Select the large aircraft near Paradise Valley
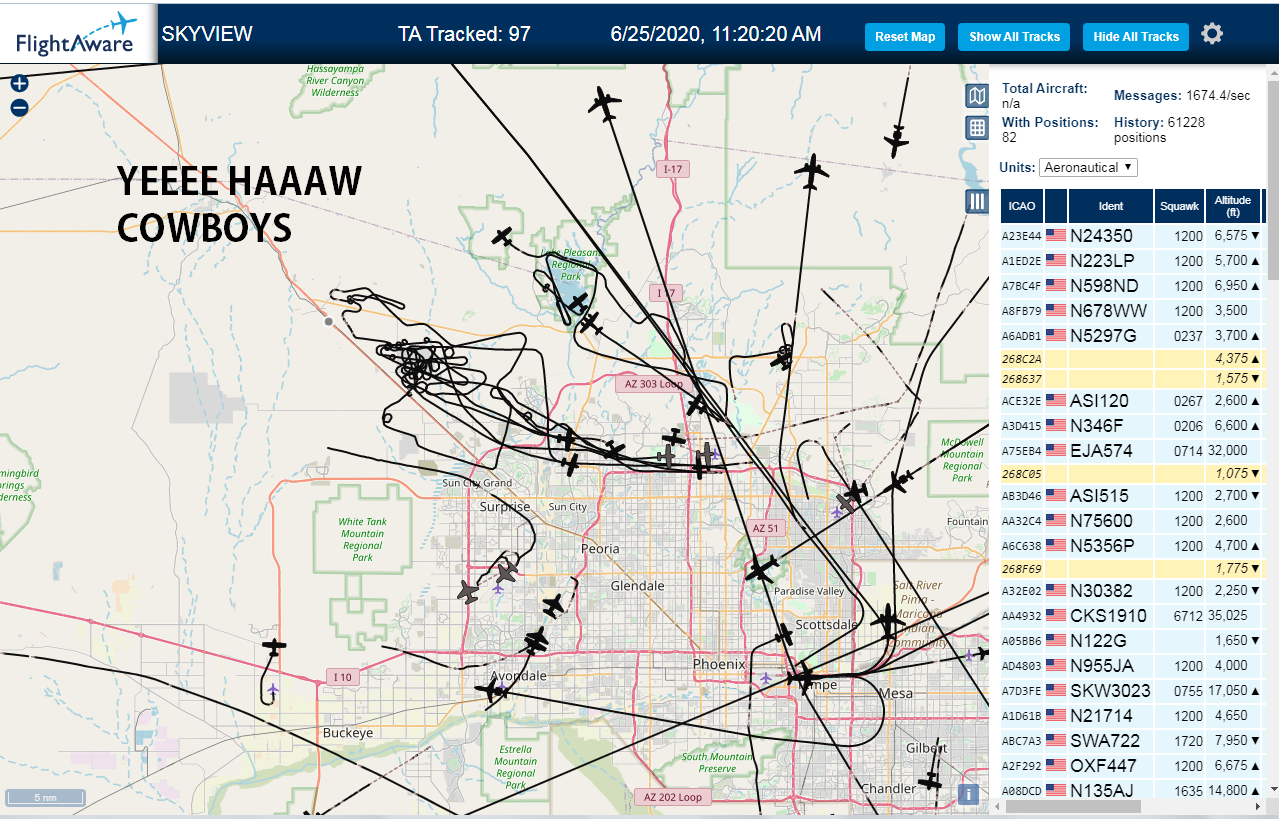Image resolution: width=1279 pixels, height=819 pixels. pos(762,569)
